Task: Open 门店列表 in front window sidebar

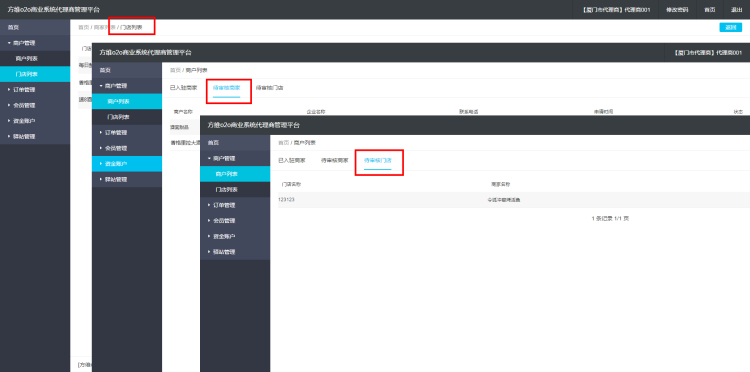Action: tap(235, 189)
